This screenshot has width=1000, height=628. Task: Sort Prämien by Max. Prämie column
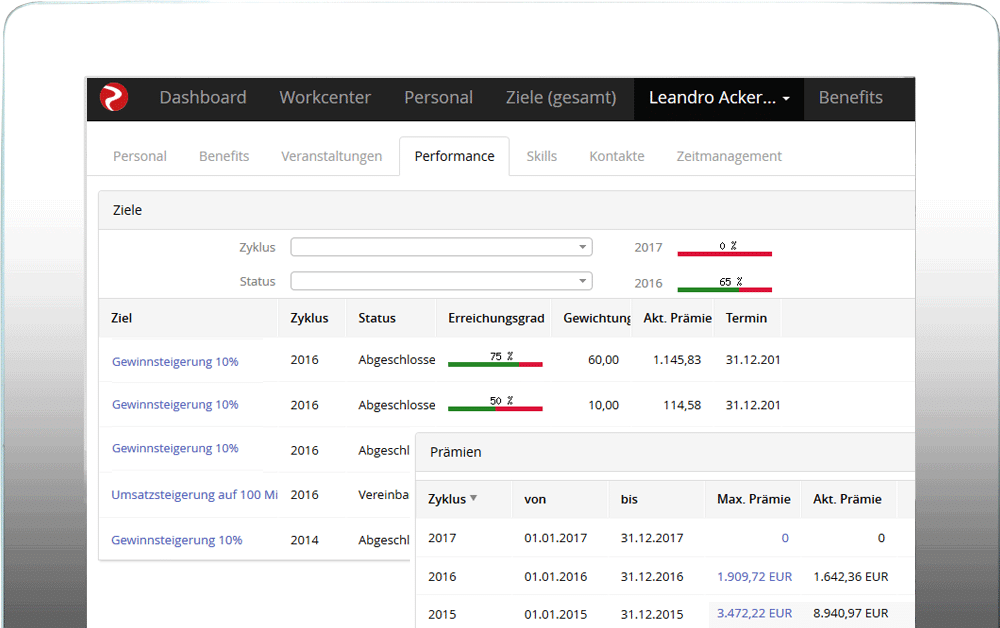tap(753, 499)
